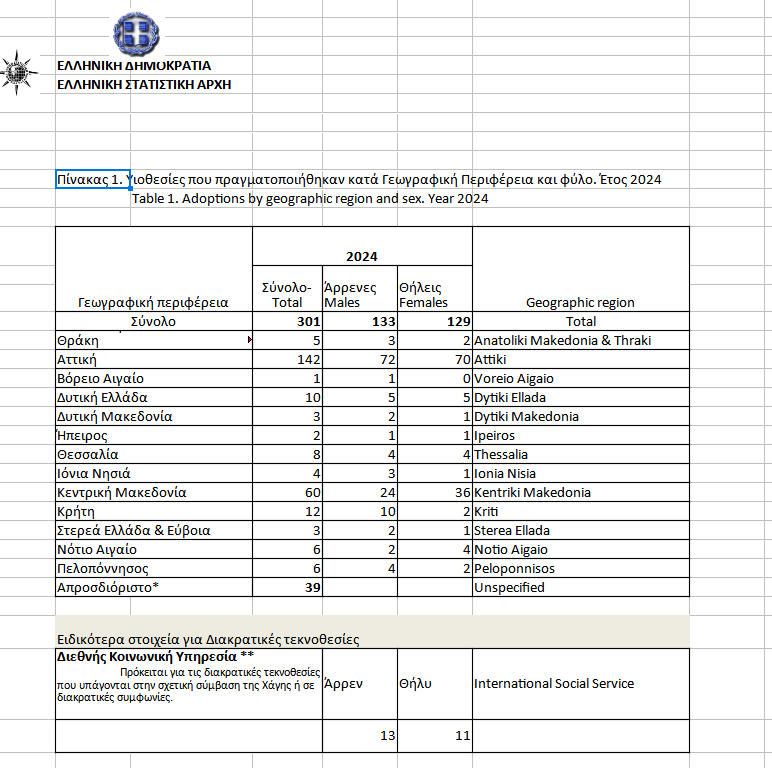772x768 pixels.
Task: Select the 'Θεσσαλία' cell
Action: [154, 454]
